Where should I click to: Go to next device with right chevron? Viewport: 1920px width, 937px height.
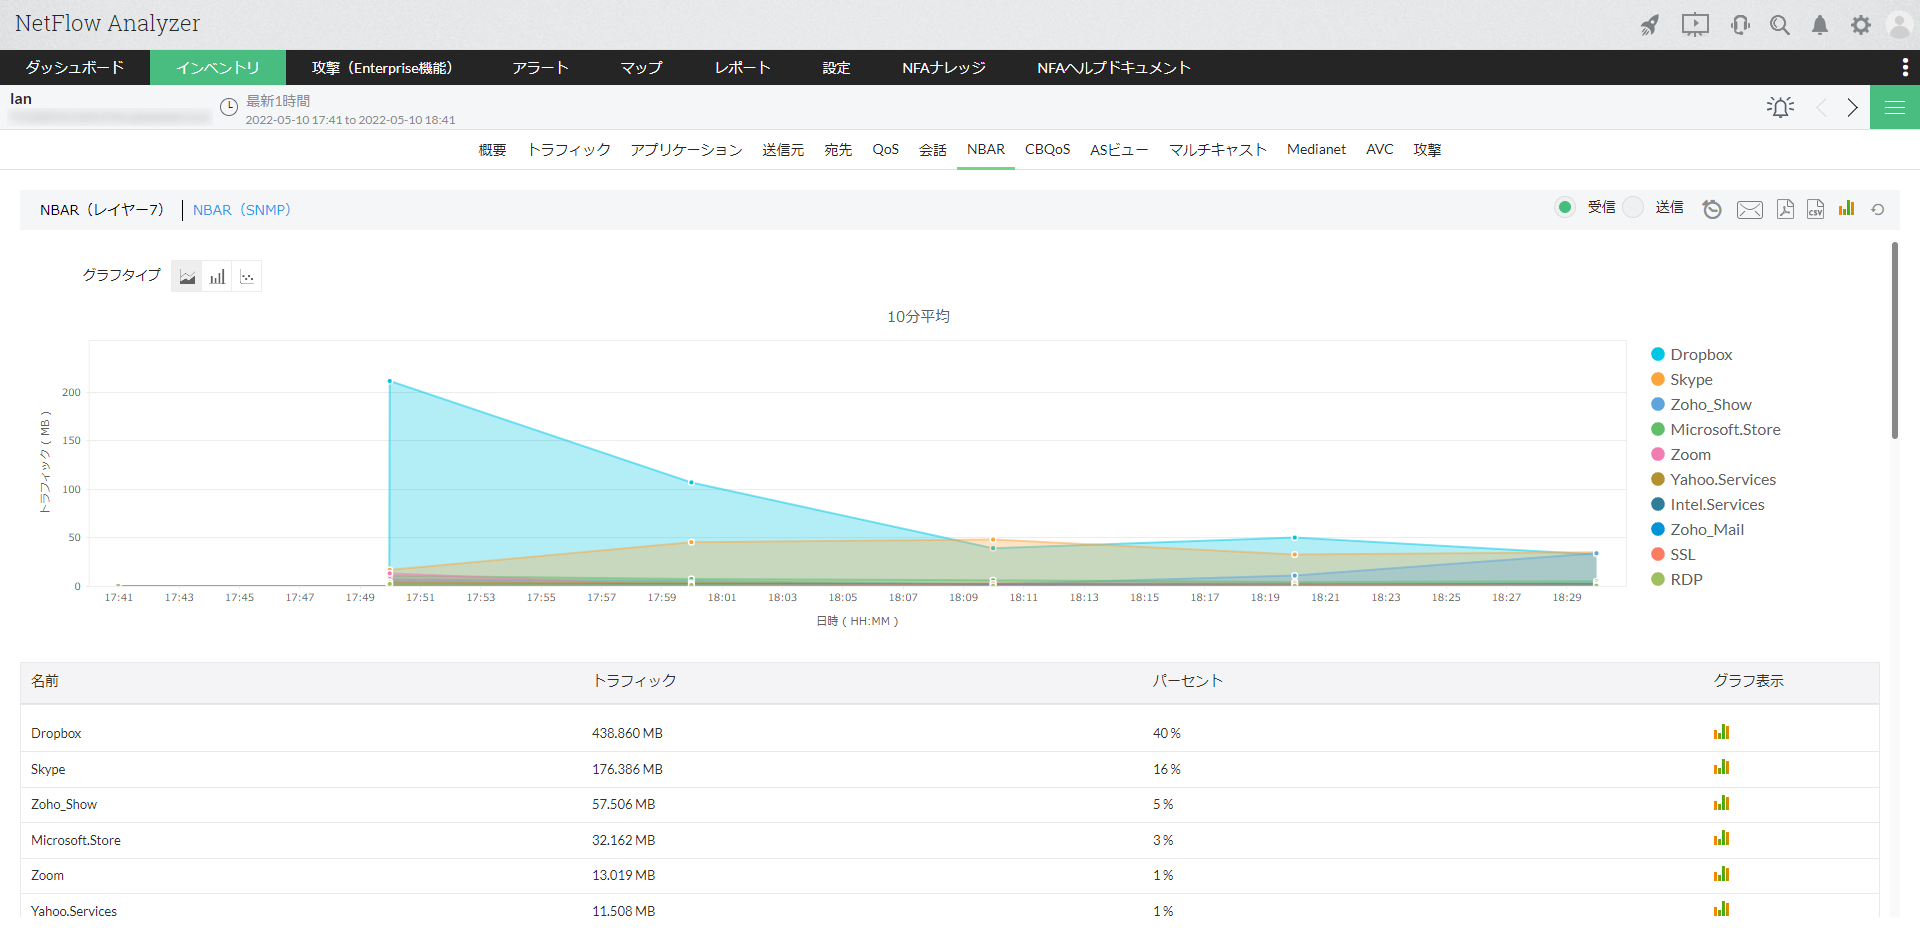[x=1852, y=107]
